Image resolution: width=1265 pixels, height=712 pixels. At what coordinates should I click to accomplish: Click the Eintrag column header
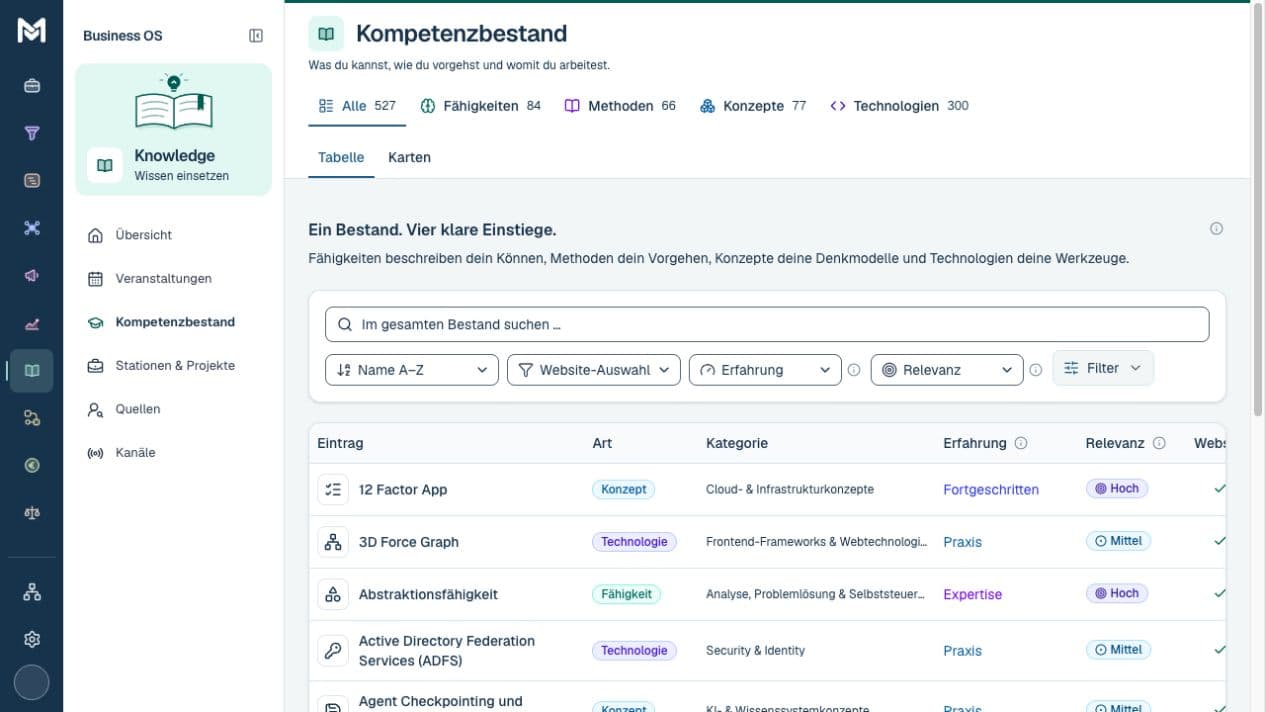(340, 443)
